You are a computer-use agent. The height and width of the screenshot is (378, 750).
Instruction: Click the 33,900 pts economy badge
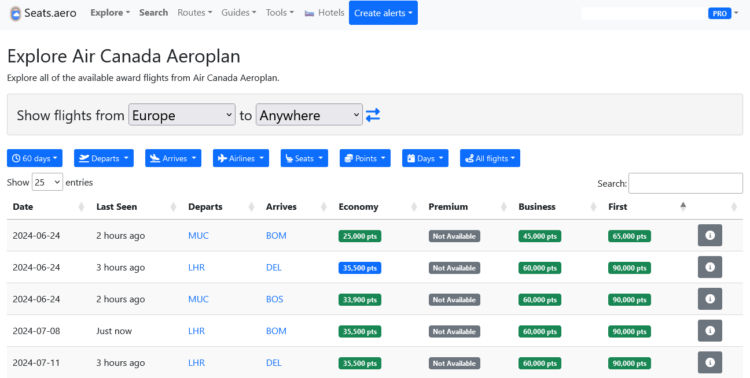pyautogui.click(x=360, y=300)
